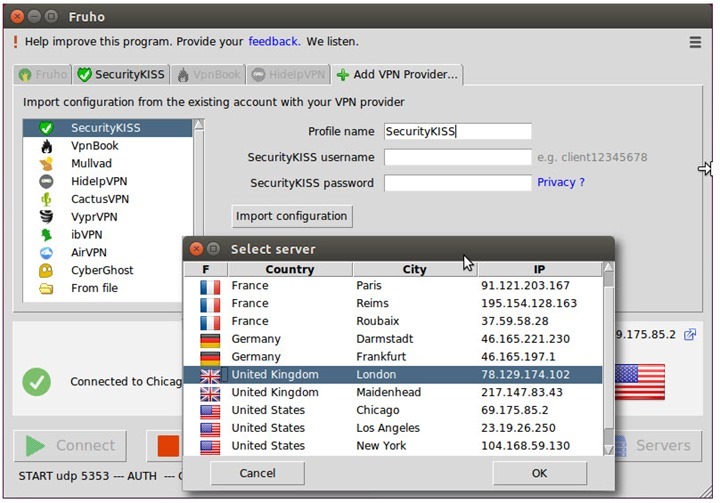The image size is (720, 503).
Task: Open the feedback link
Action: (x=273, y=42)
